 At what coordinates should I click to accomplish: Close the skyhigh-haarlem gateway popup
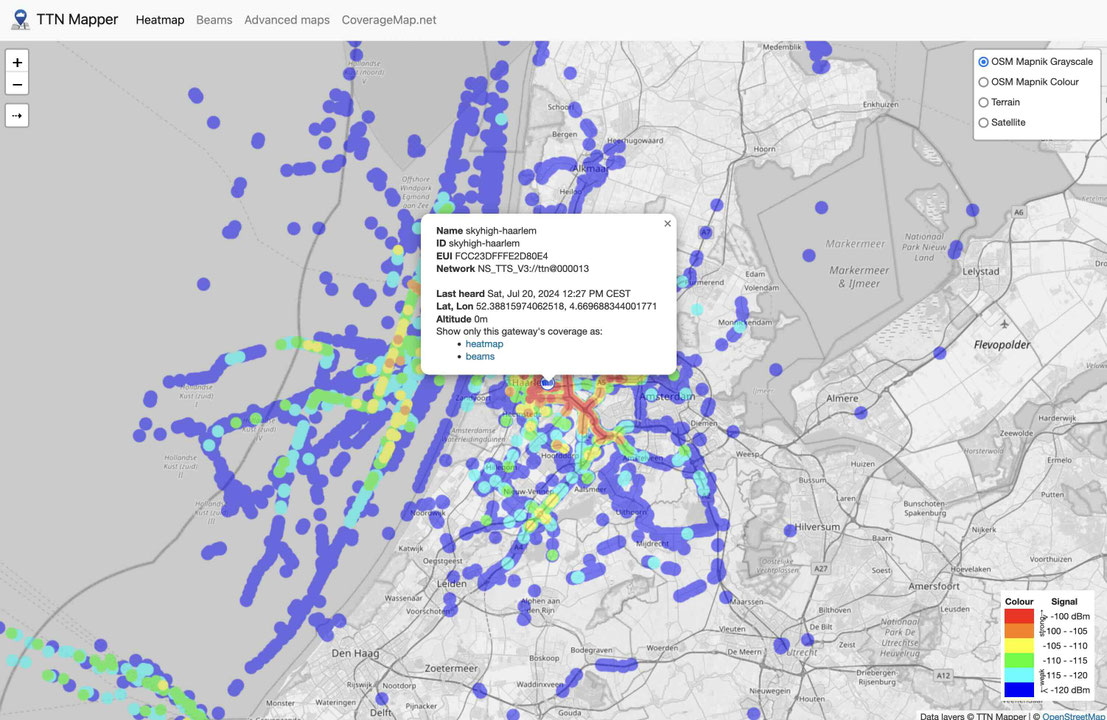(667, 224)
